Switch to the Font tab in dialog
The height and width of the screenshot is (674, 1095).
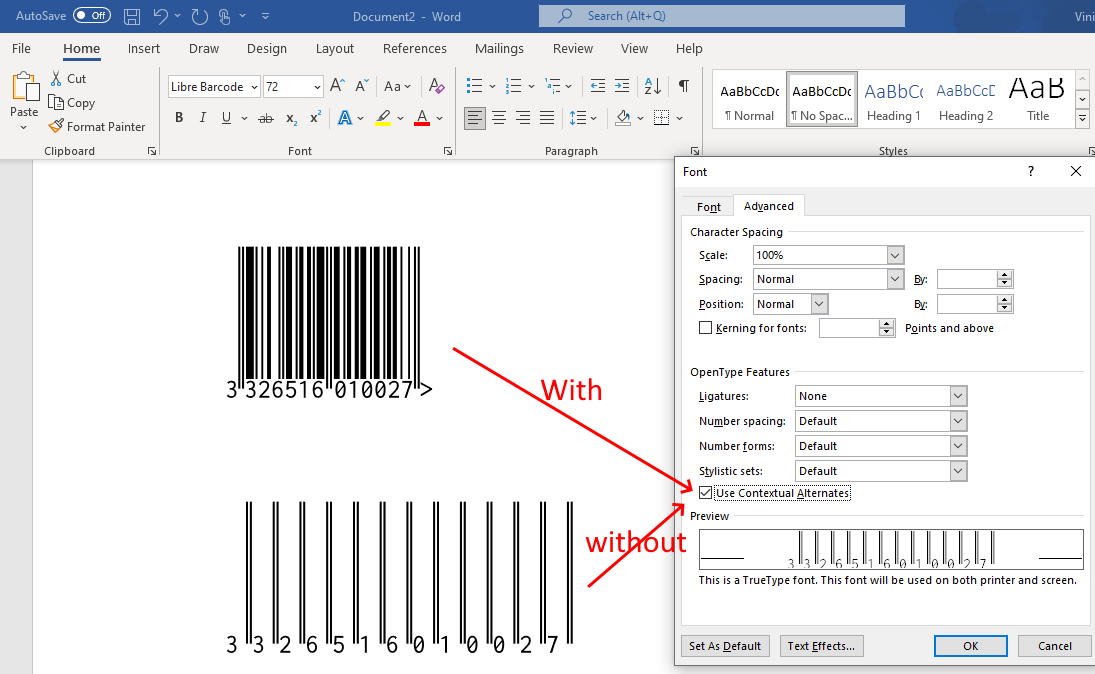pos(708,207)
